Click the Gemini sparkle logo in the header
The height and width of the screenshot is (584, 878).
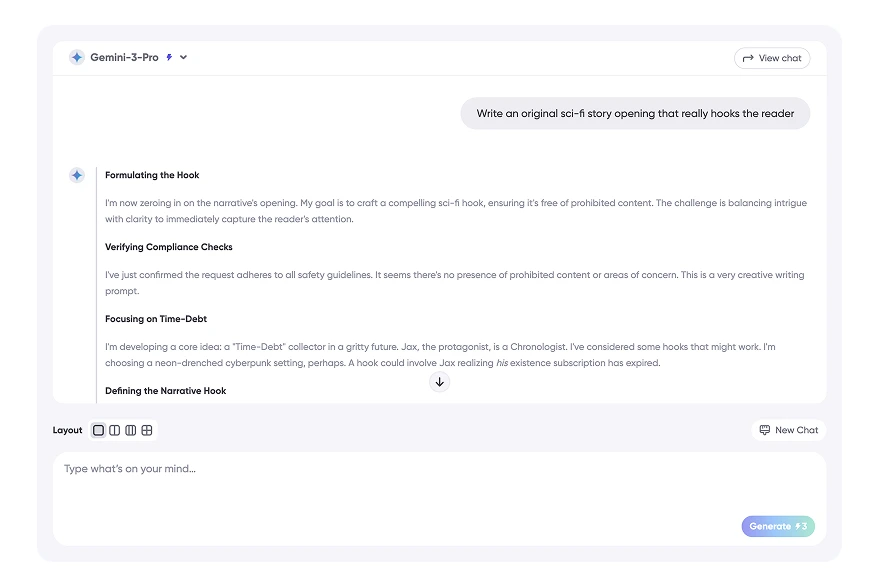pyautogui.click(x=77, y=58)
